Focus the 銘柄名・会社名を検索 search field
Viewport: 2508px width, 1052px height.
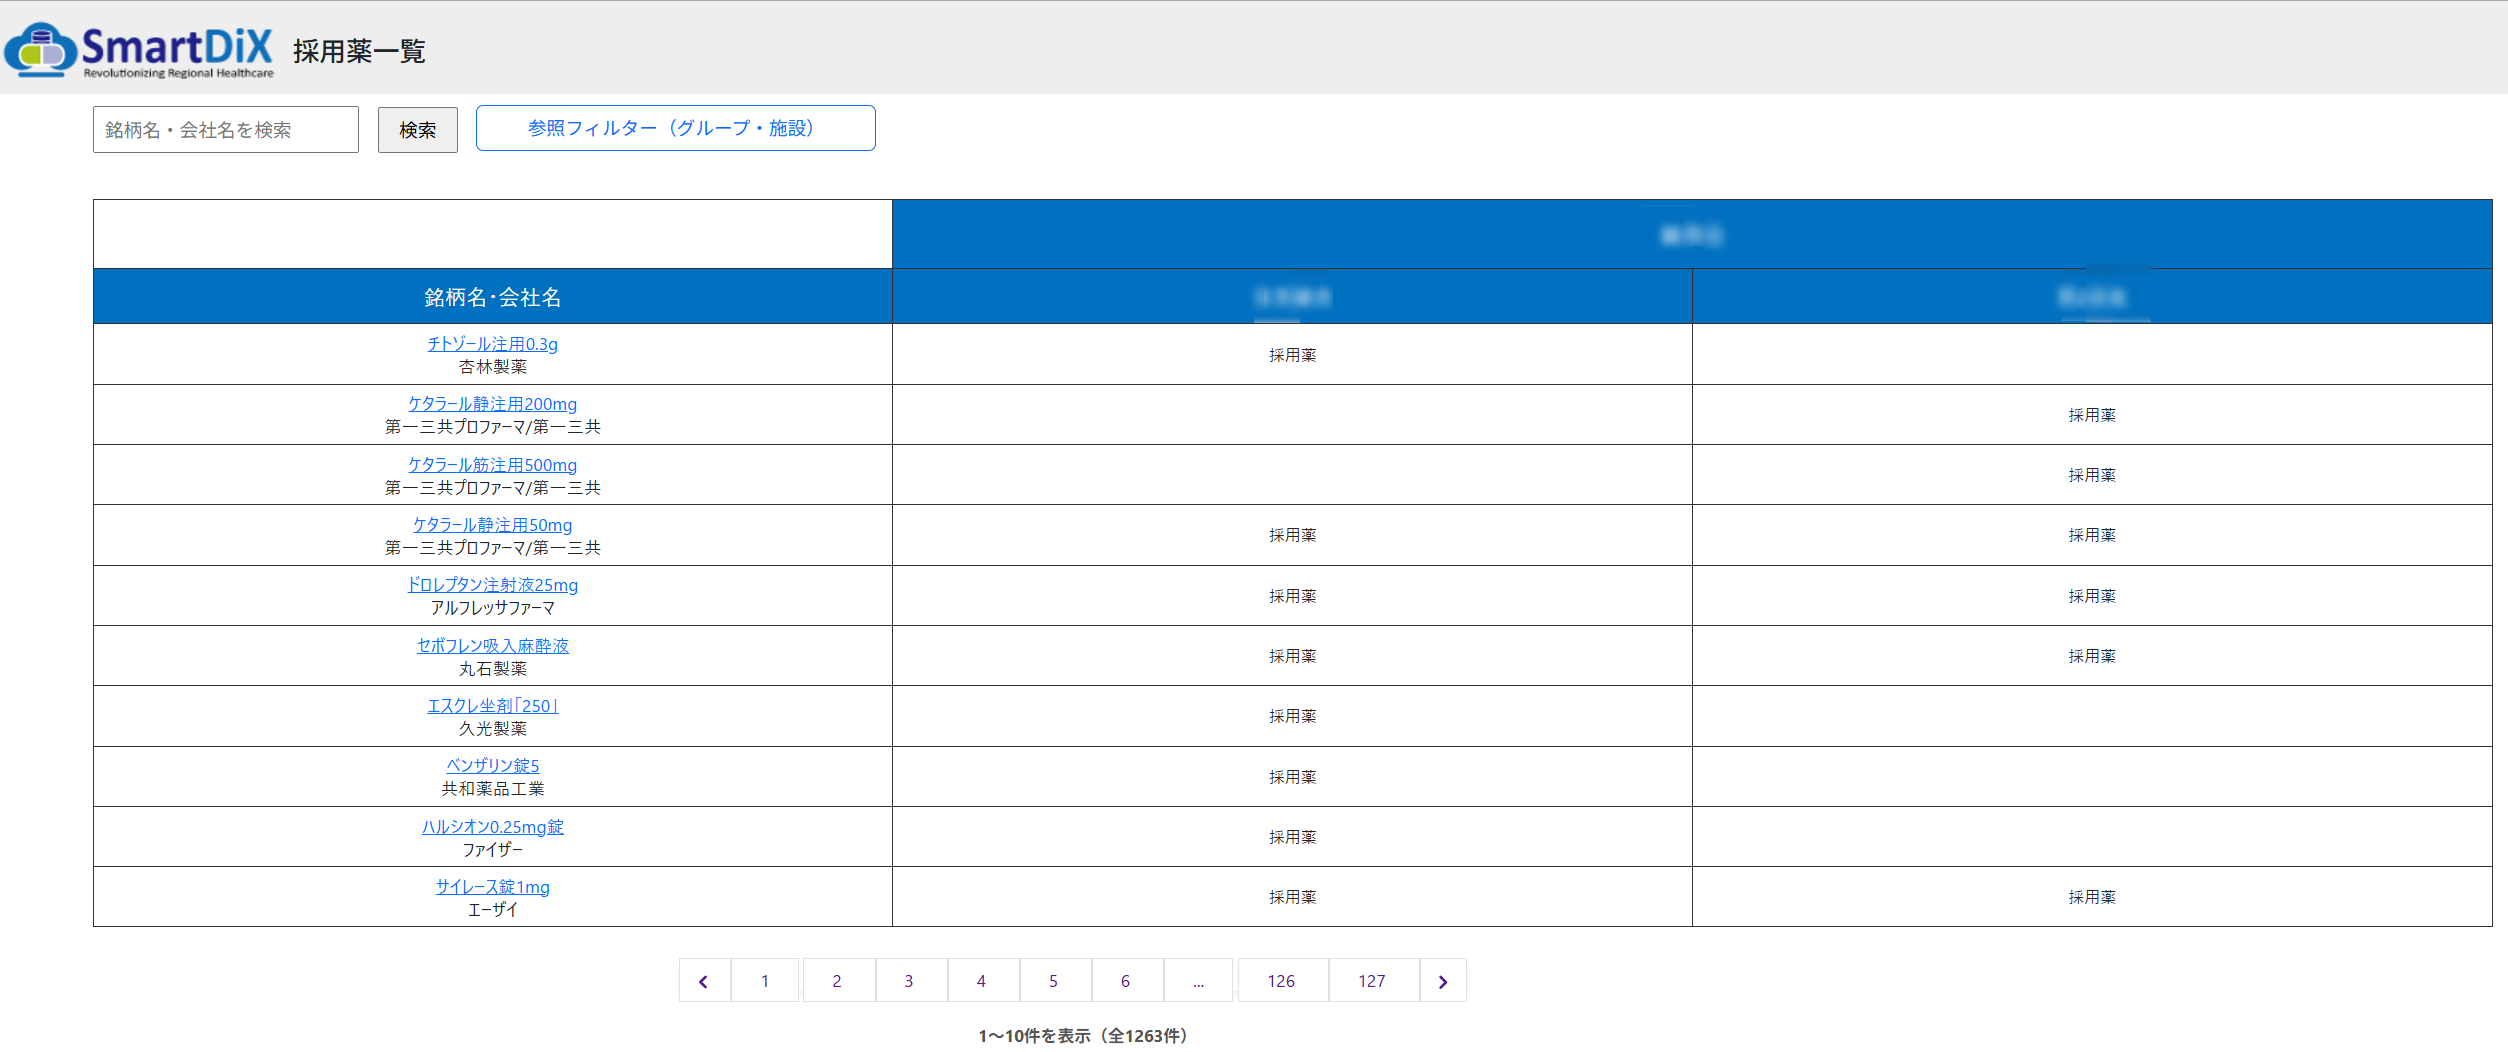(226, 130)
